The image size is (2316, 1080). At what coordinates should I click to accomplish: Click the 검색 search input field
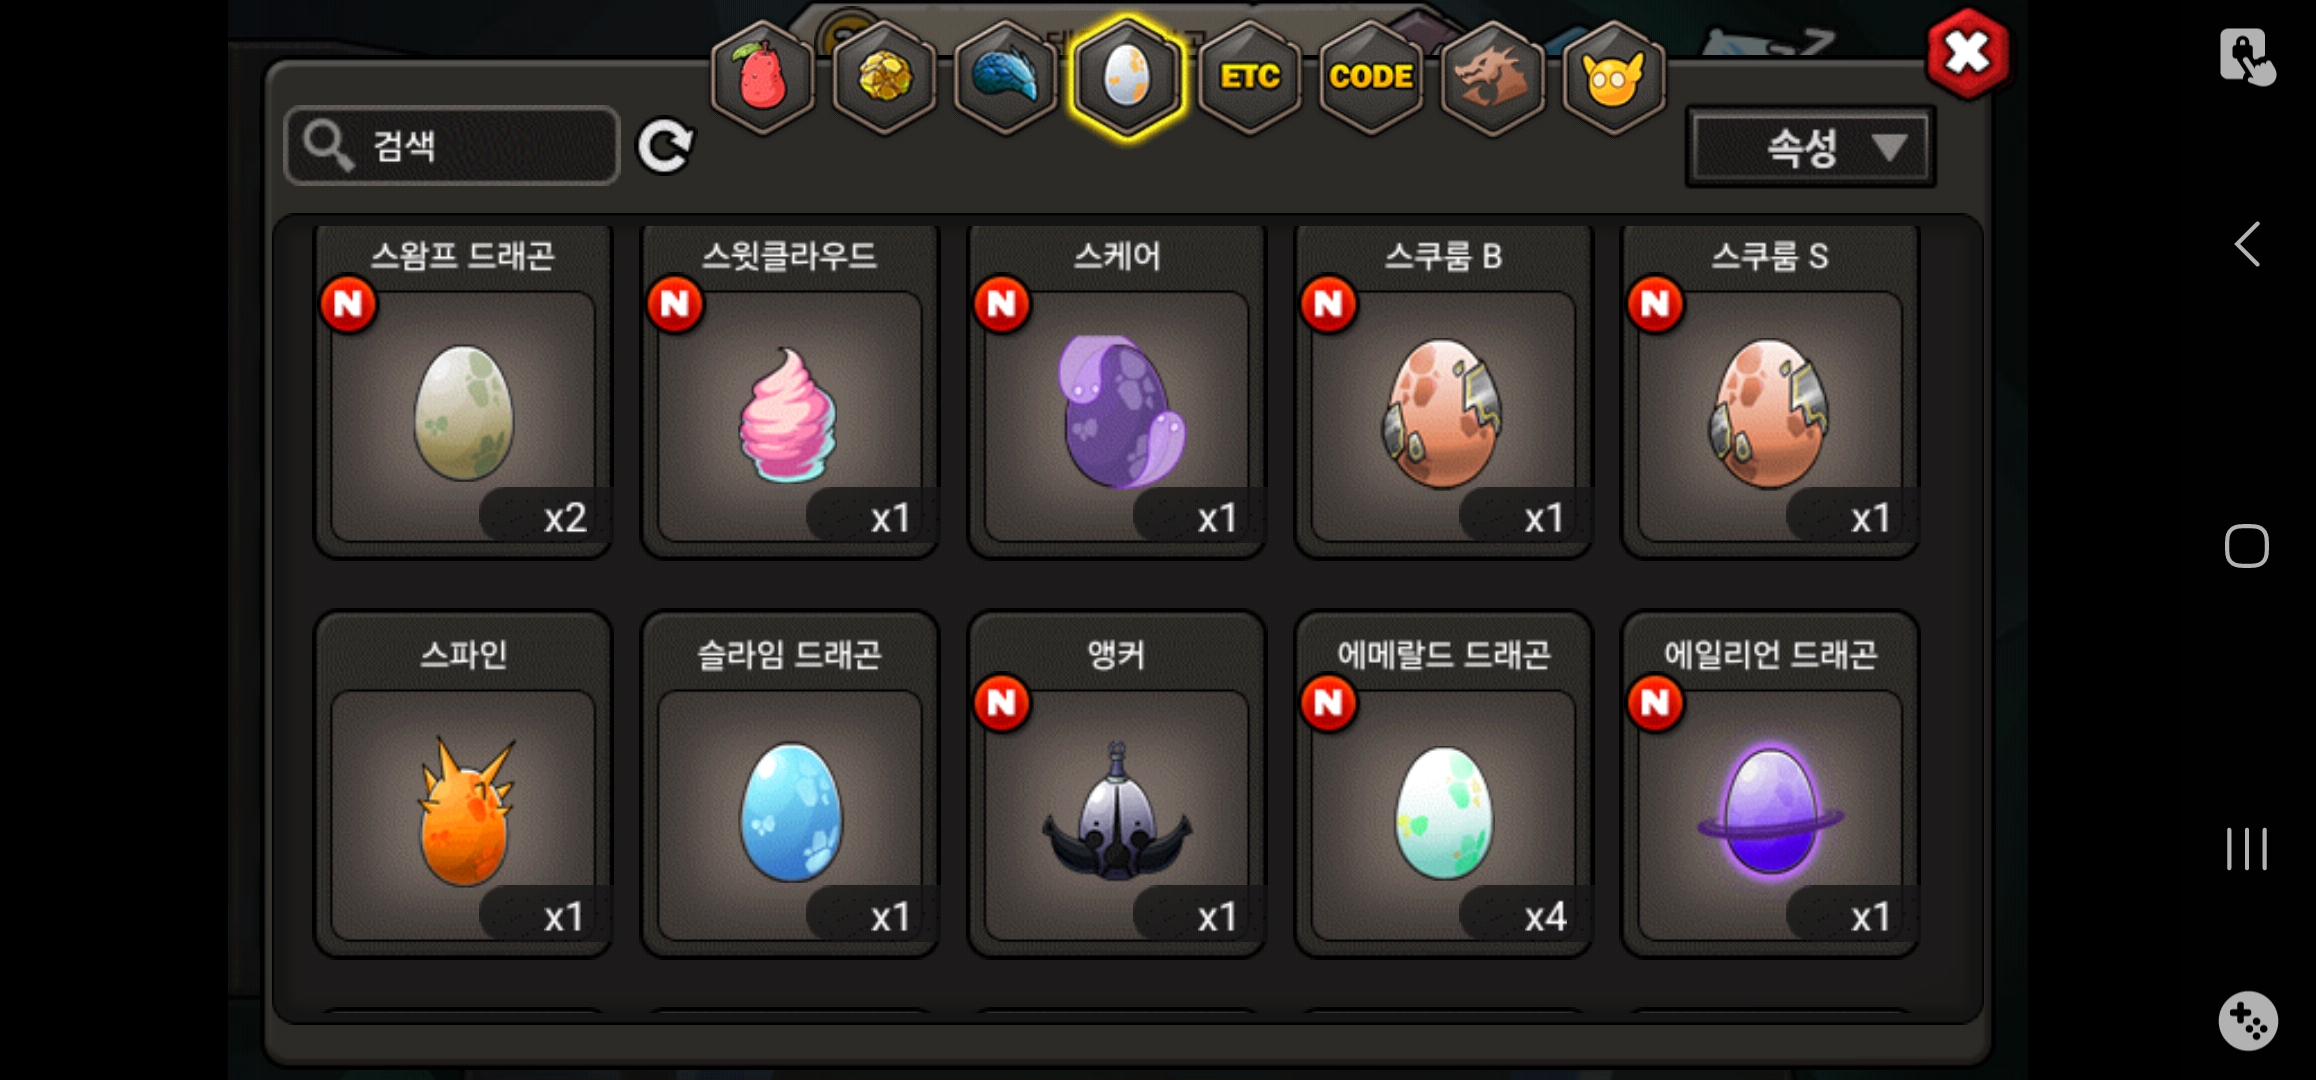tap(452, 146)
